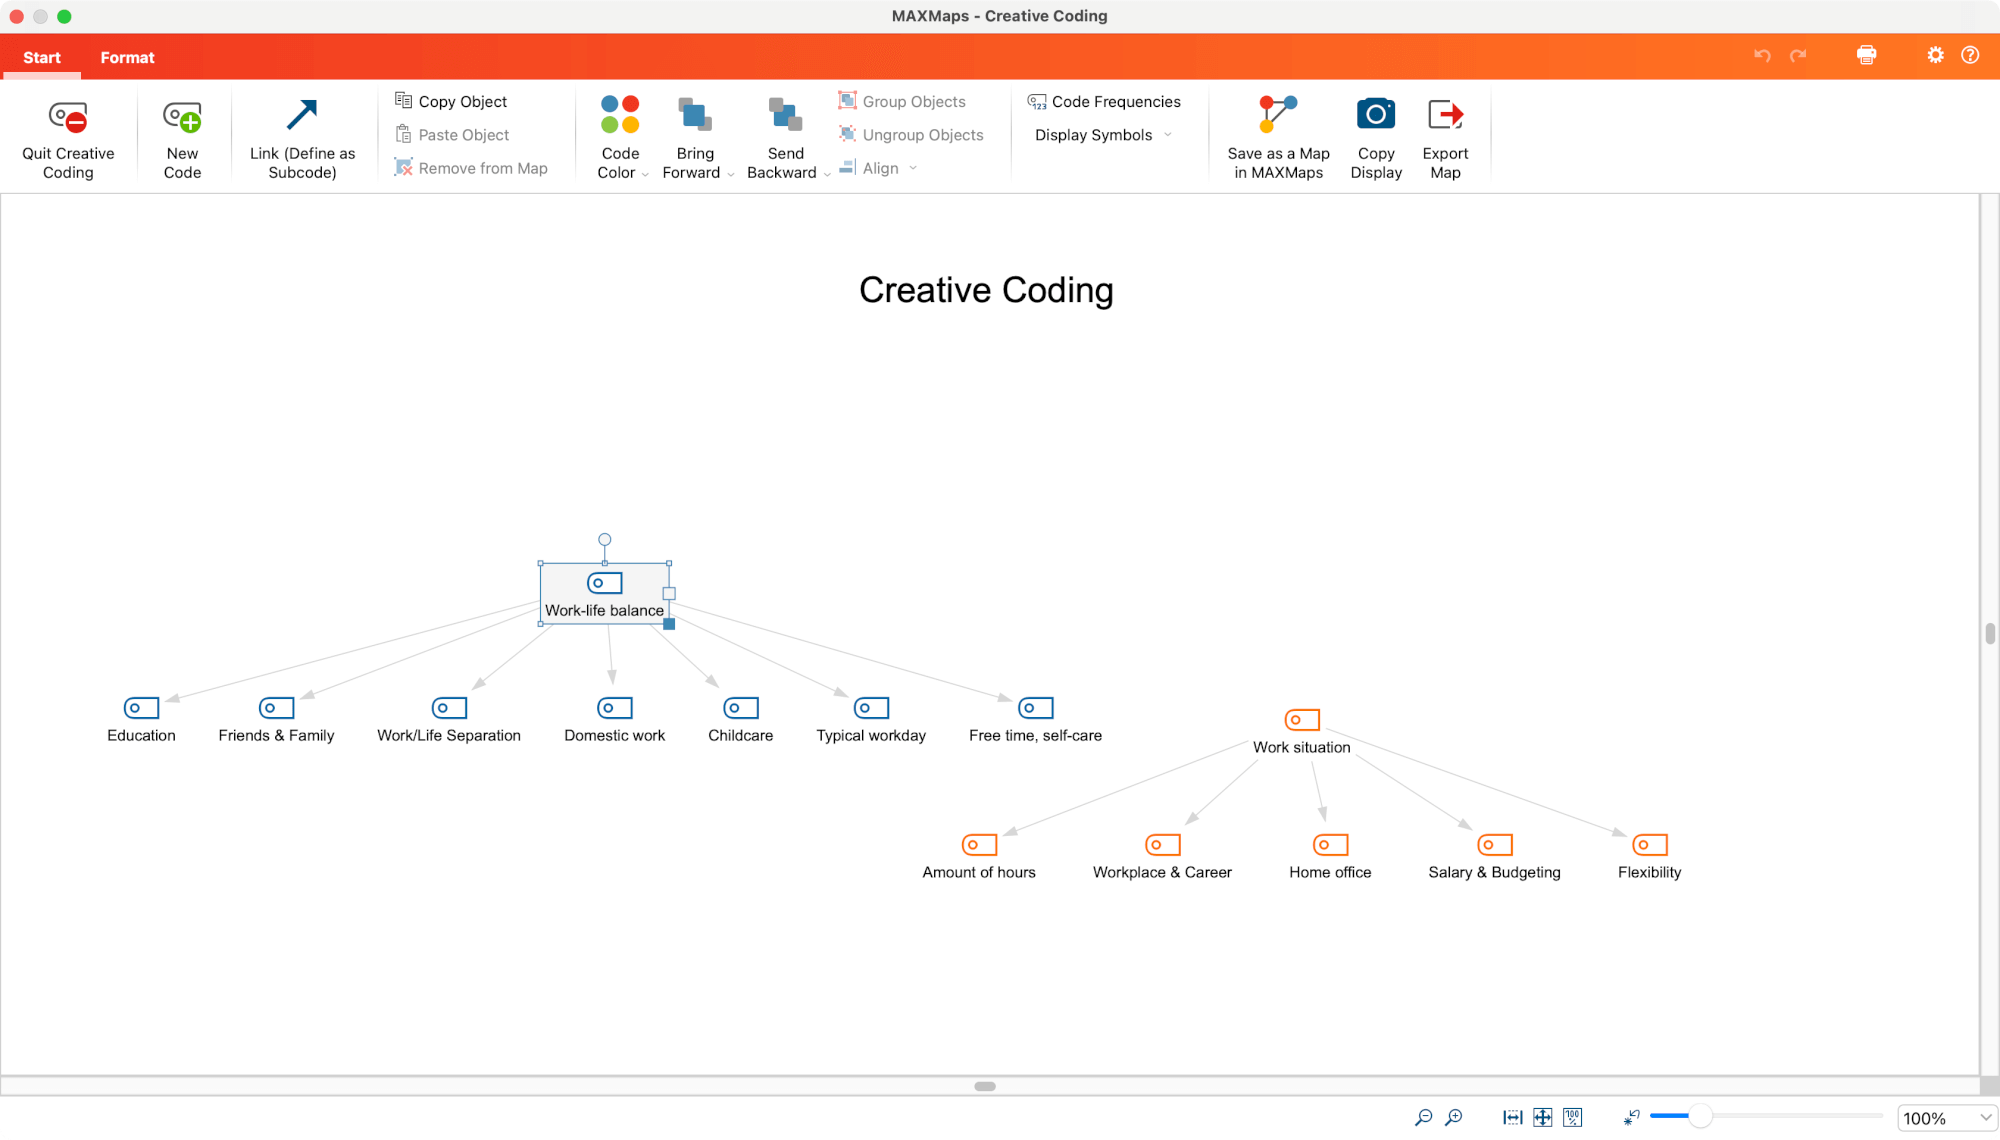
Task: Expand Code Color dropdown arrow
Action: pos(645,174)
